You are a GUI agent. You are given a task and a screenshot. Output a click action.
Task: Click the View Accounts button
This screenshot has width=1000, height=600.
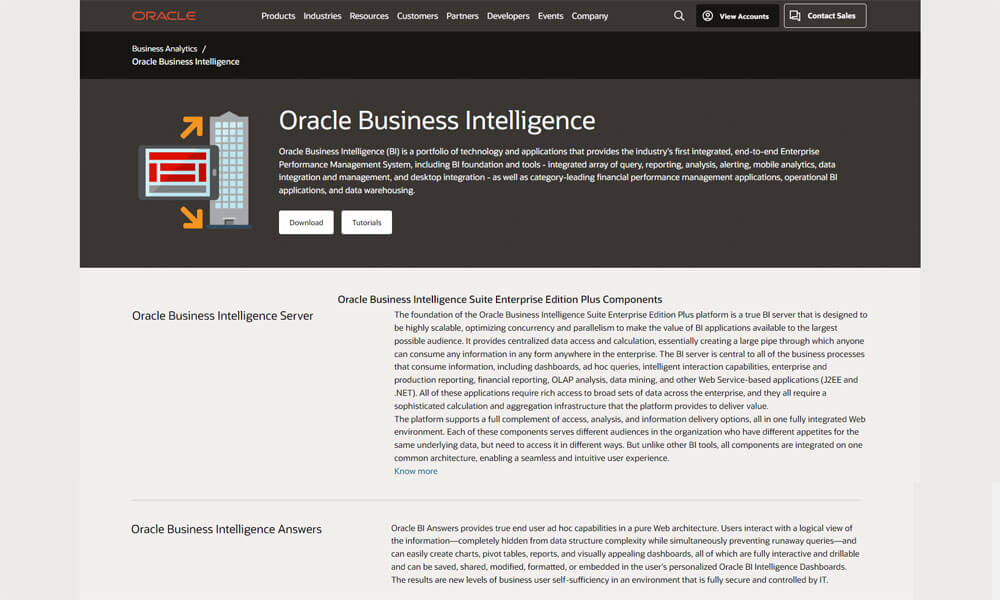pos(737,16)
